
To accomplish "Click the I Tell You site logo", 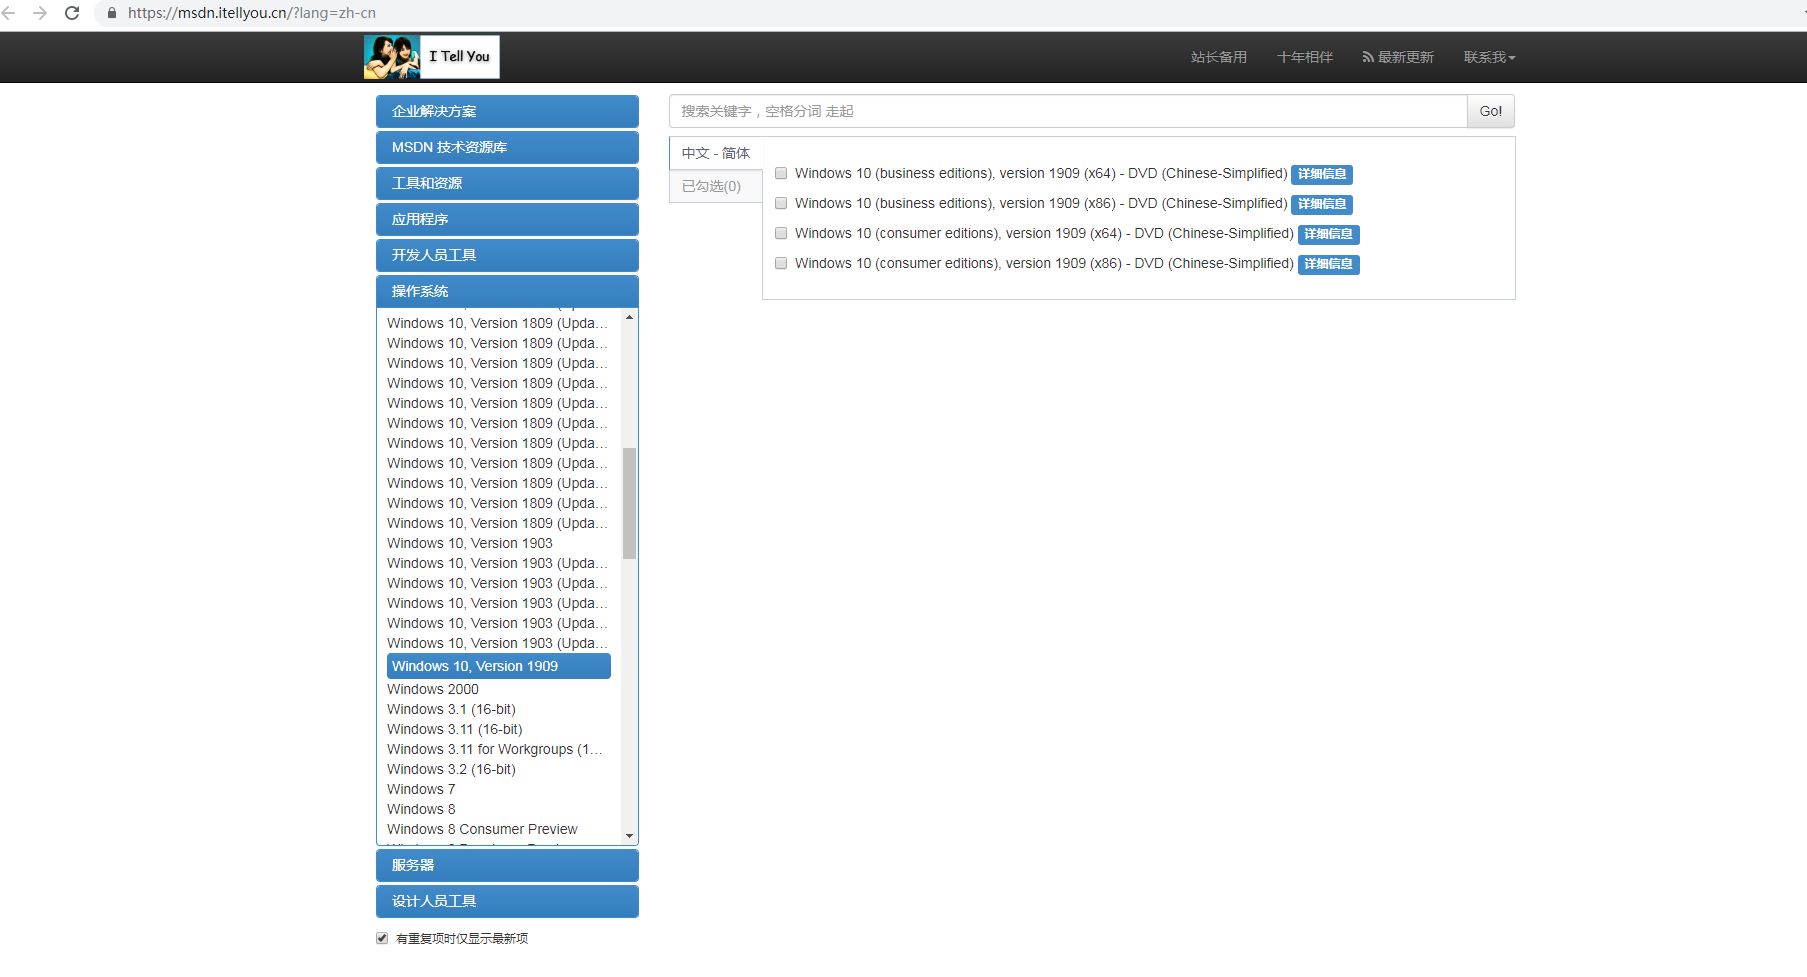I will coord(431,57).
